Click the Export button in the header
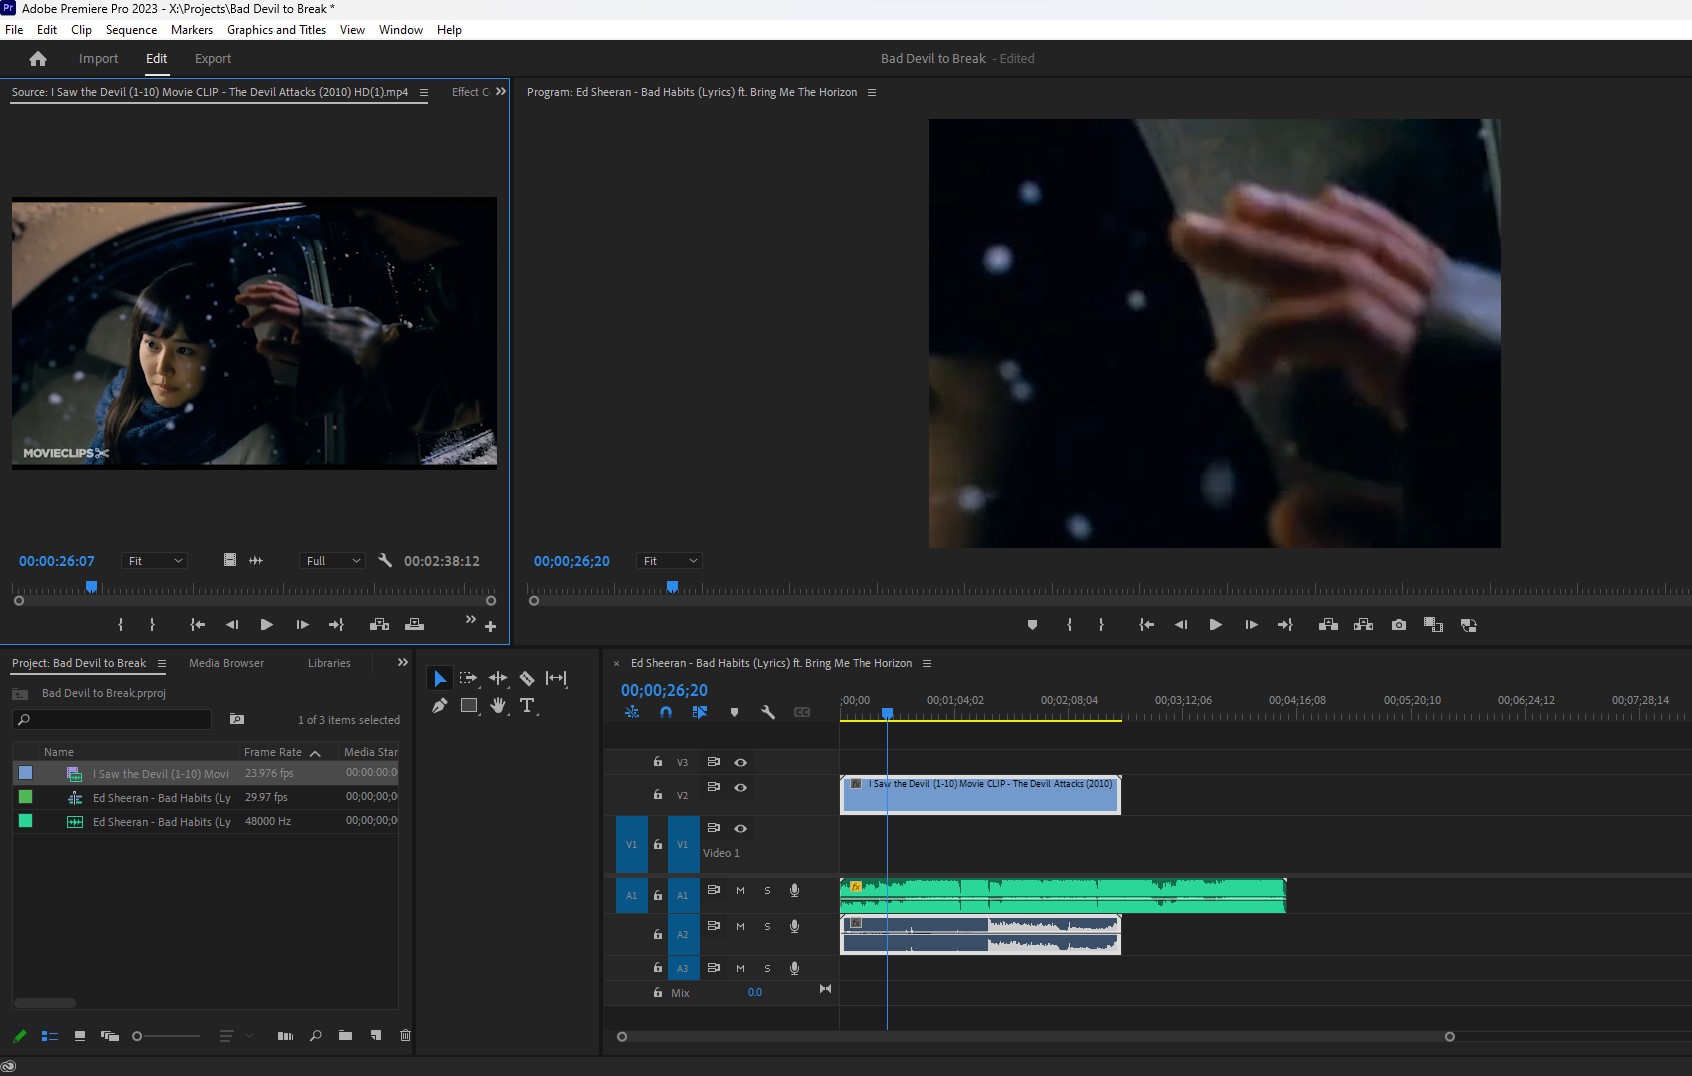Screen dimensions: 1692x1076 tap(212, 59)
